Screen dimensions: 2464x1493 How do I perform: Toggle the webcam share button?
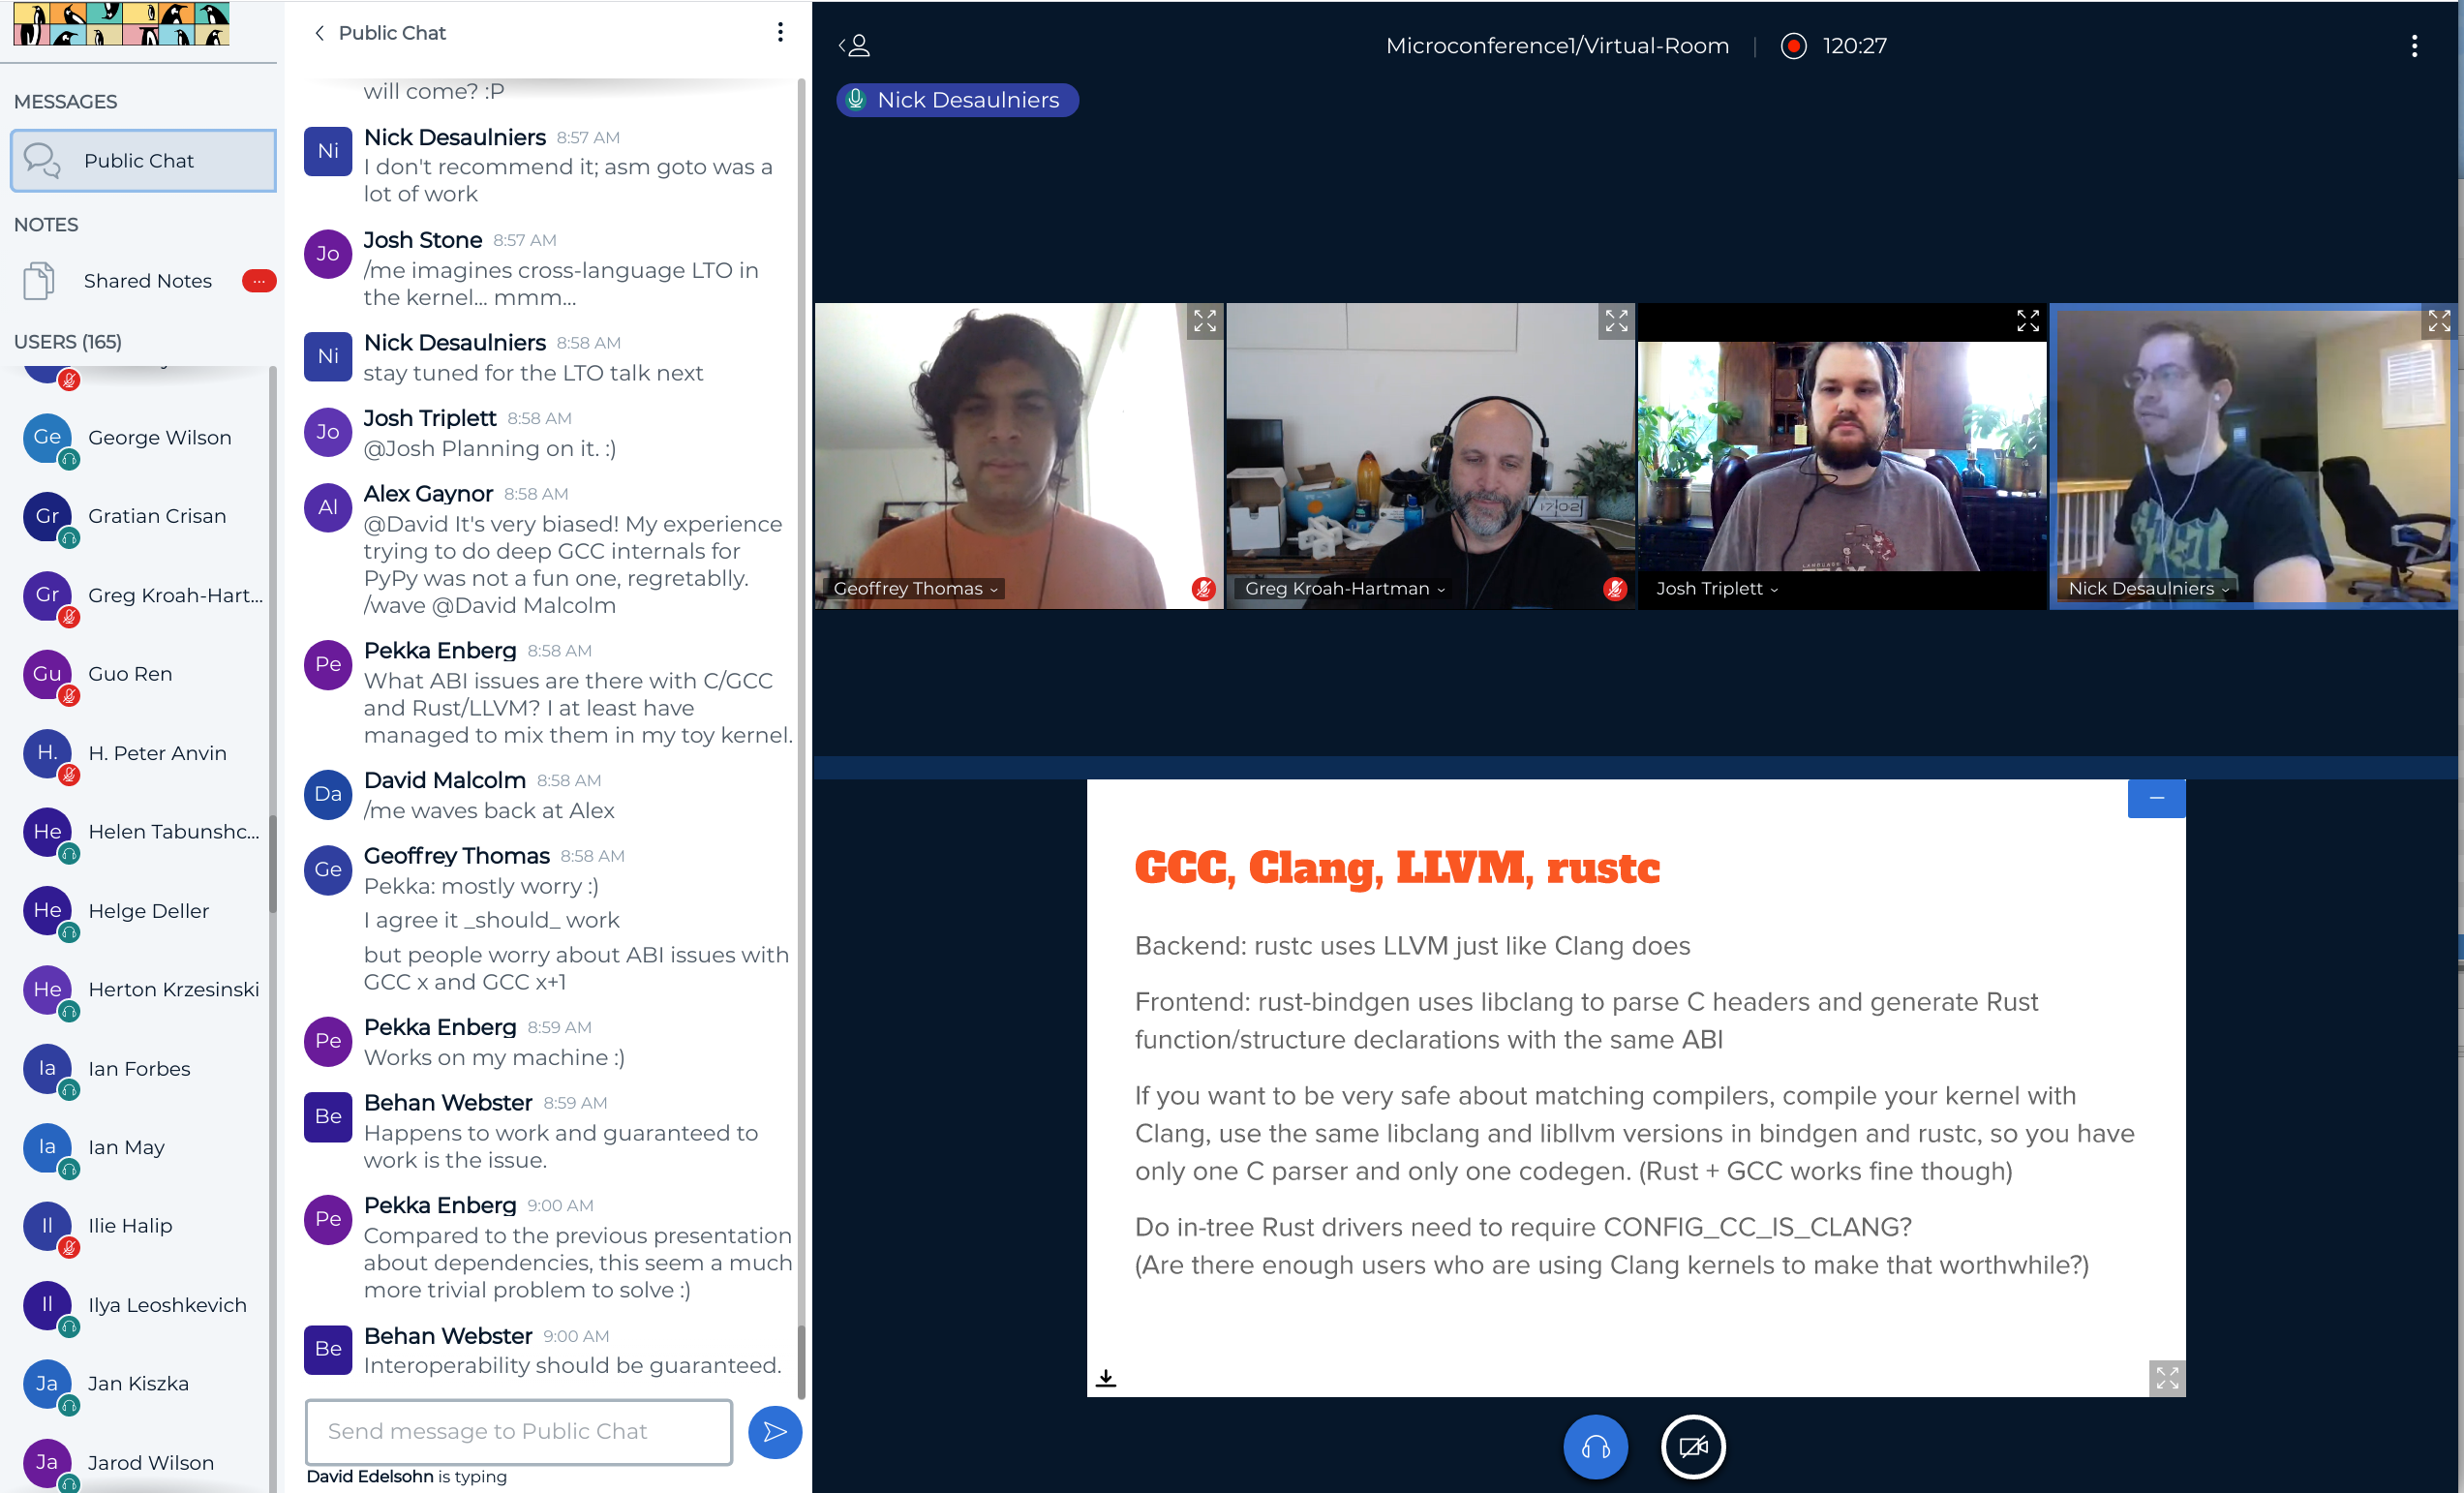[1692, 1446]
